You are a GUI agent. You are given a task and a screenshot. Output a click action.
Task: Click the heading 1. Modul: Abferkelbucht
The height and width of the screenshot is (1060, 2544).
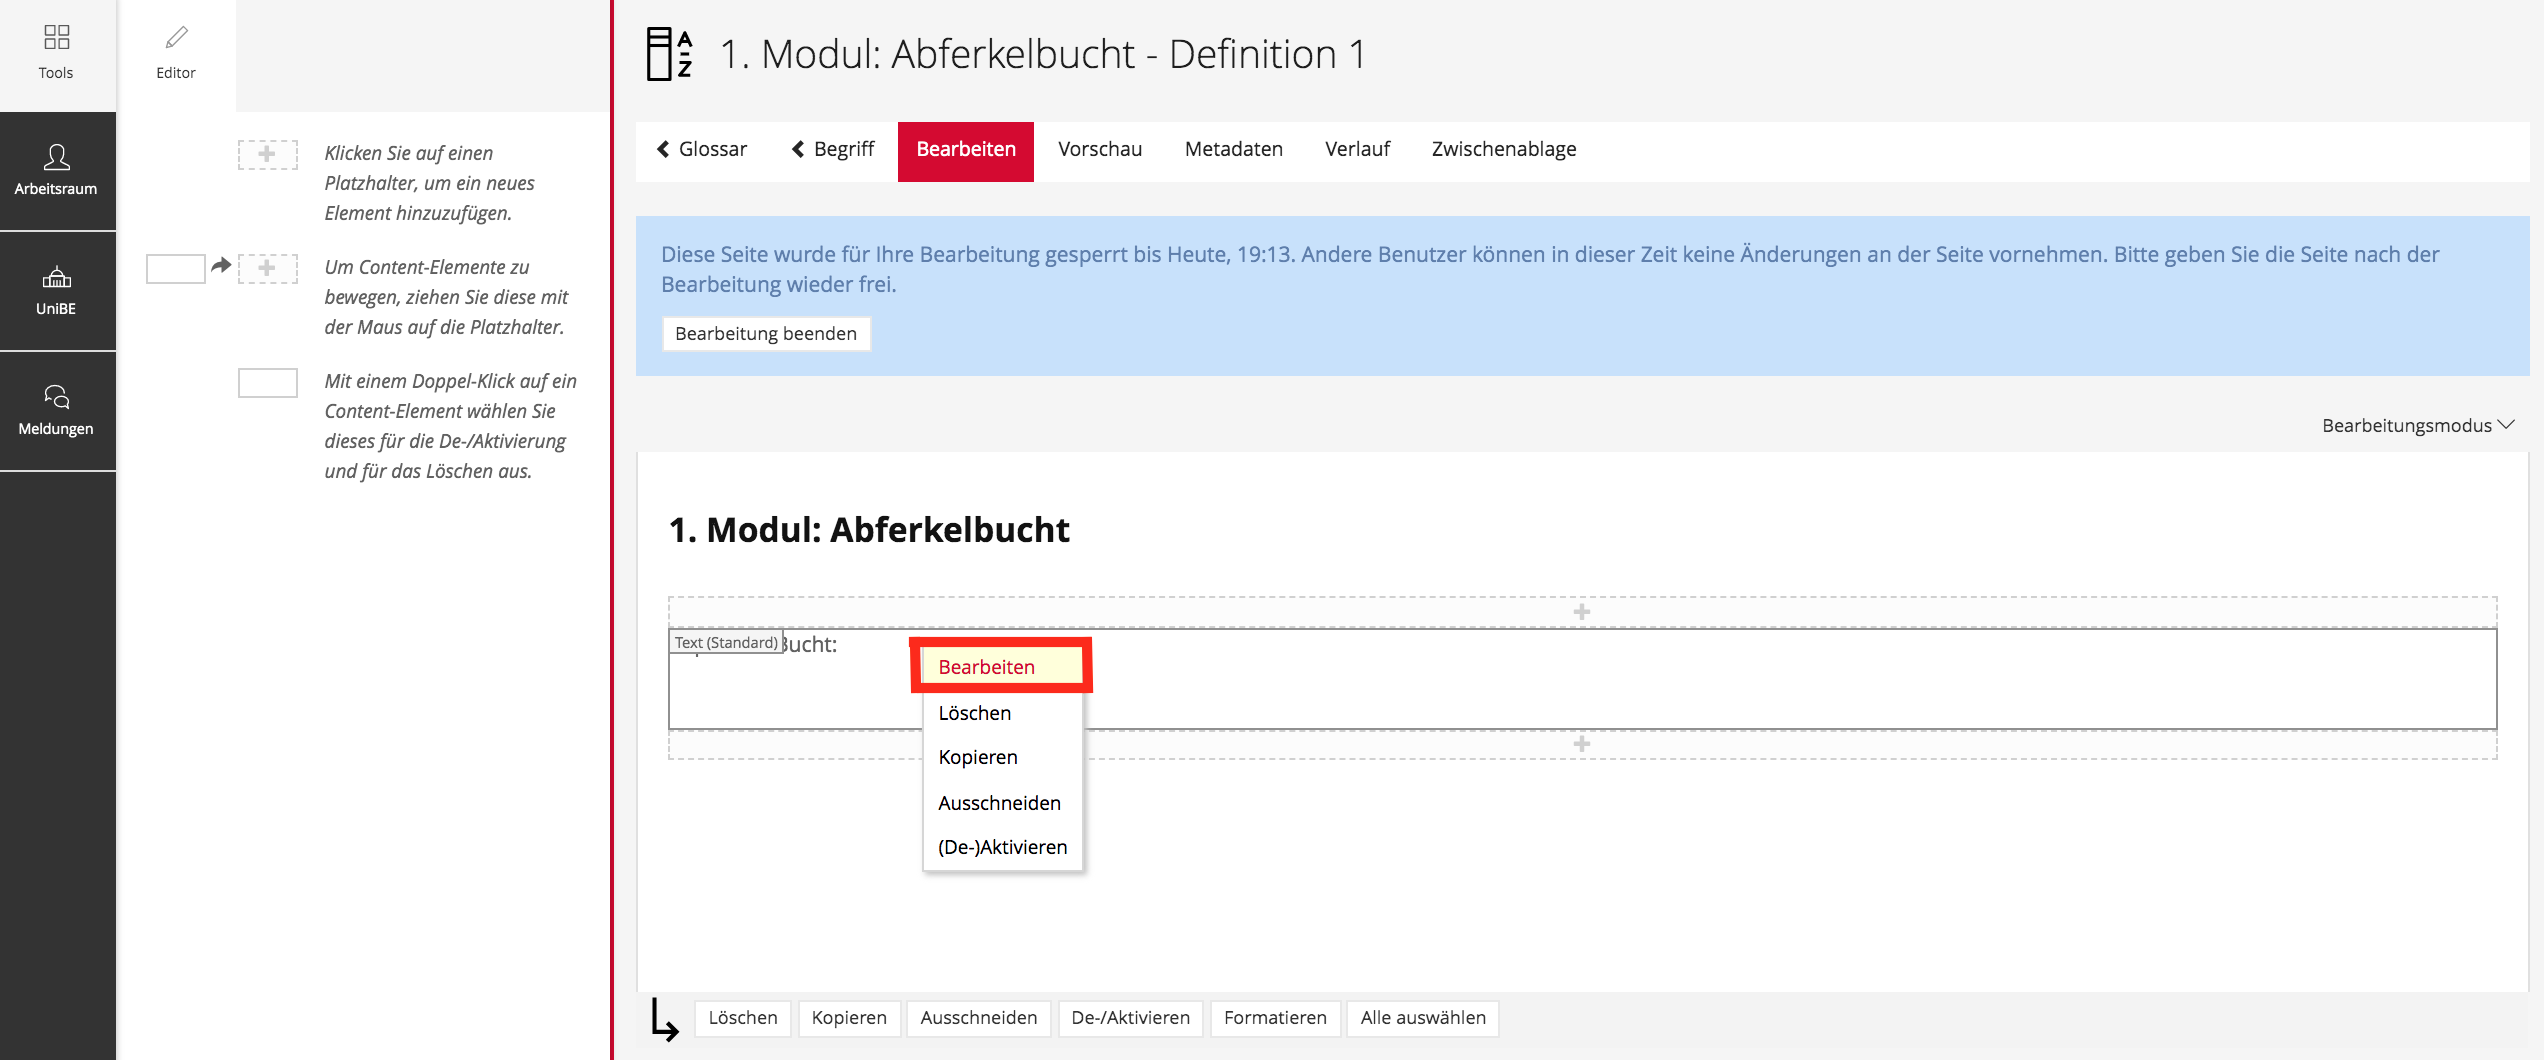(x=869, y=530)
